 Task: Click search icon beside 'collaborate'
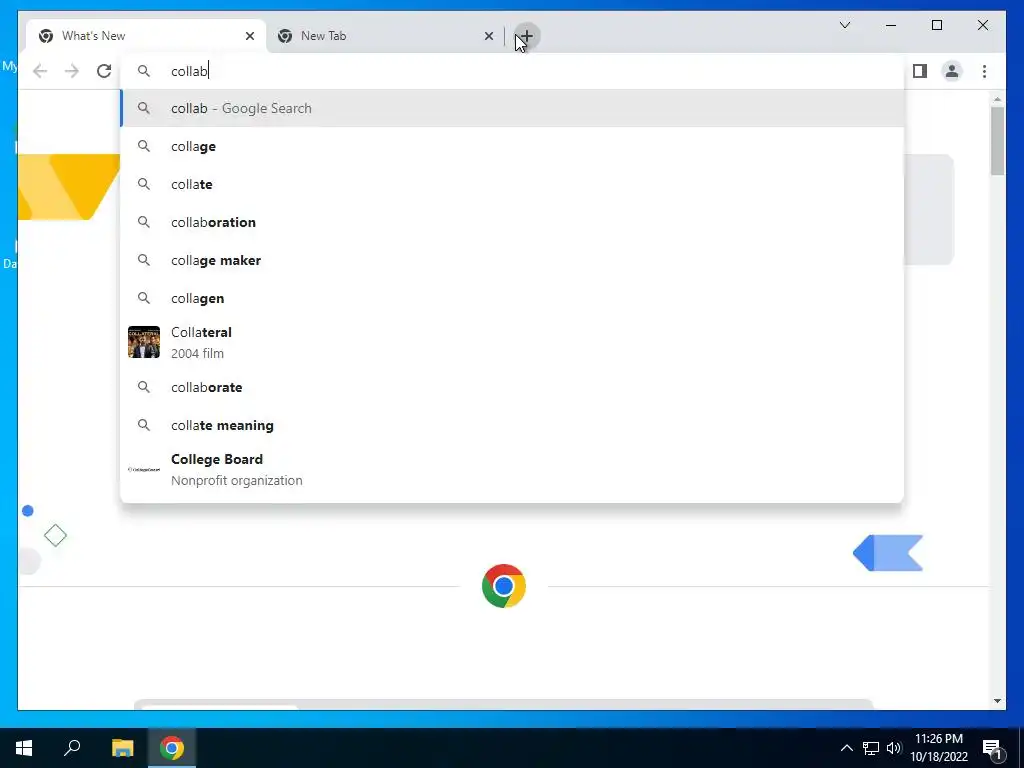144,387
